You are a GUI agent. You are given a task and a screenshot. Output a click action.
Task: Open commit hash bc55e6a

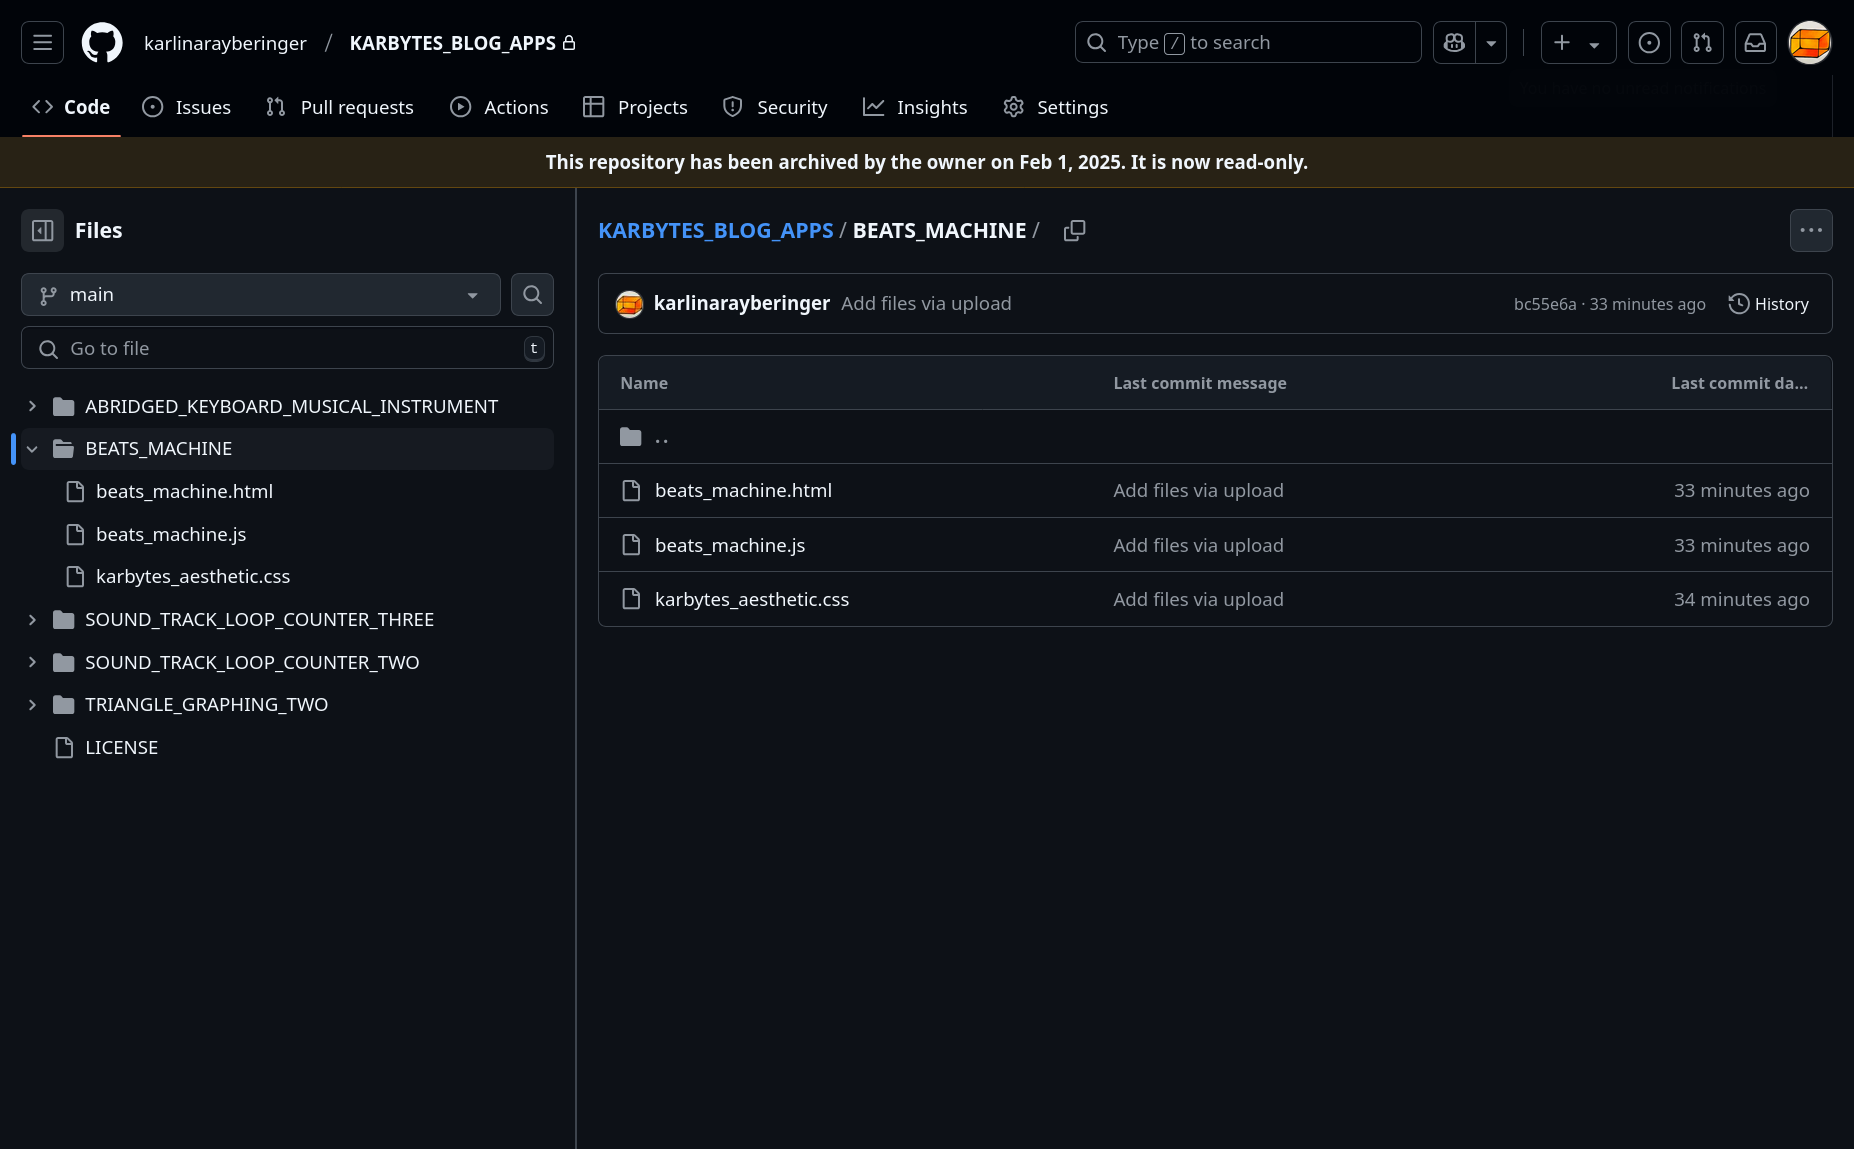point(1544,304)
